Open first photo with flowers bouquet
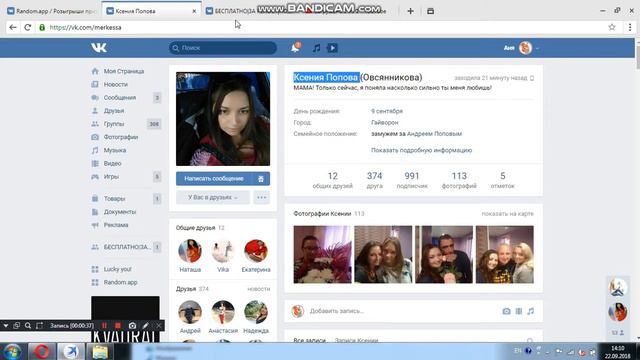 click(x=322, y=254)
